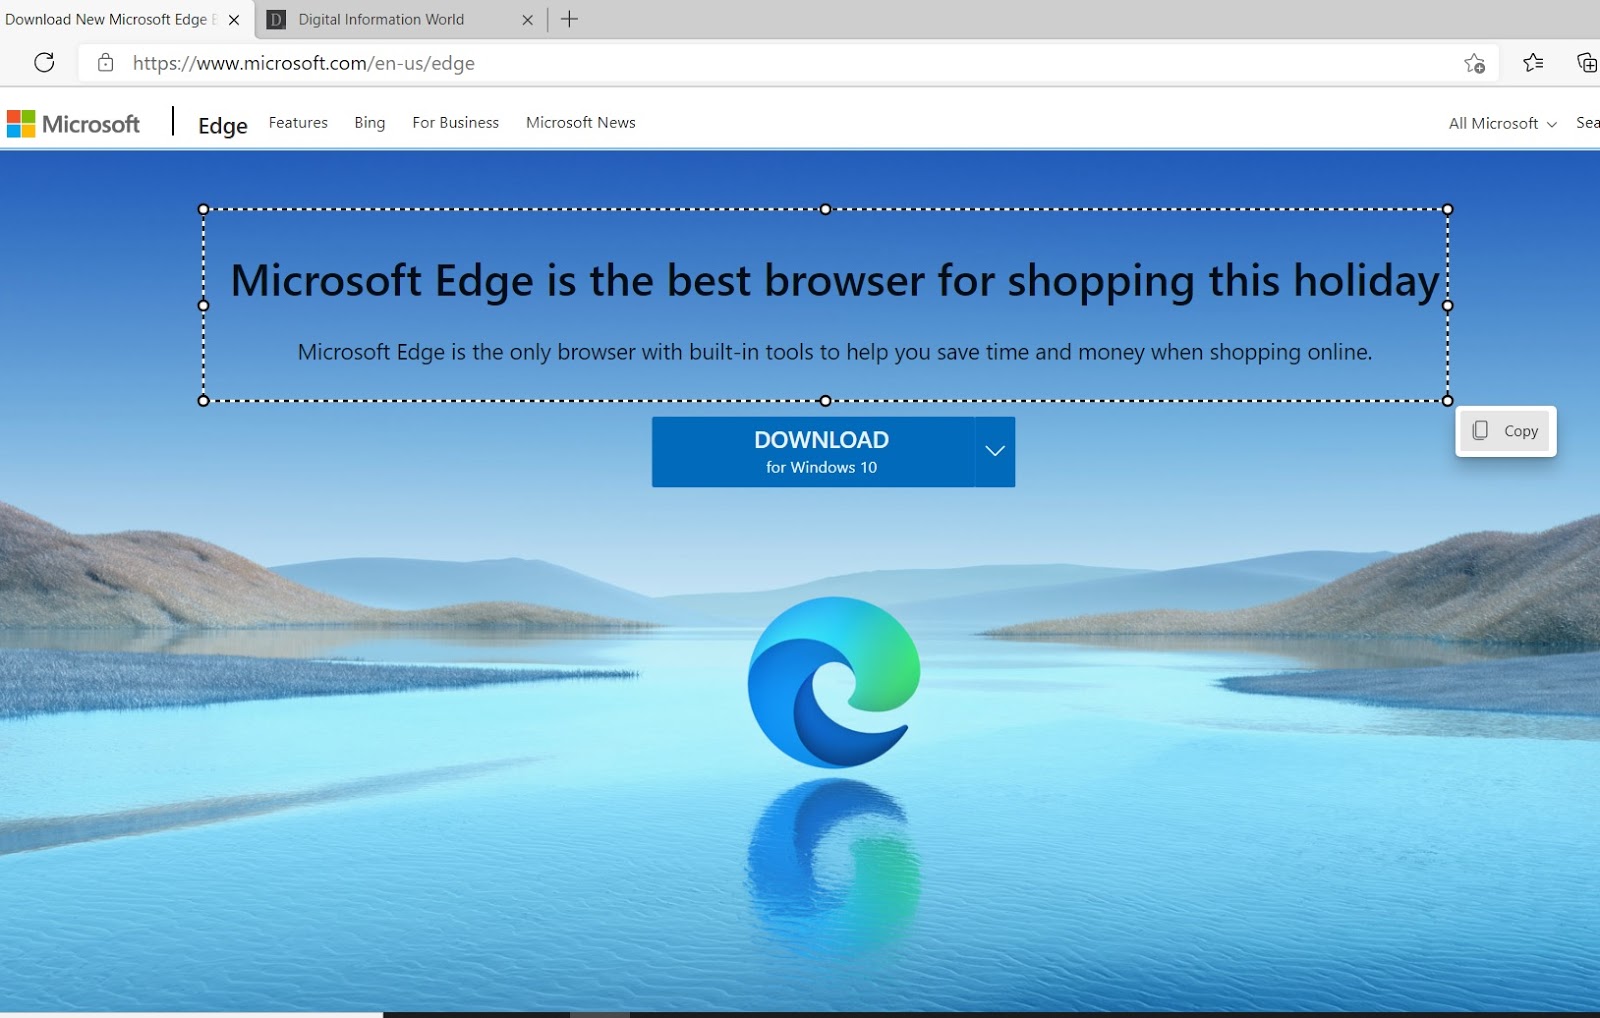The height and width of the screenshot is (1018, 1600).
Task: Copy the selected headline text
Action: [1505, 431]
